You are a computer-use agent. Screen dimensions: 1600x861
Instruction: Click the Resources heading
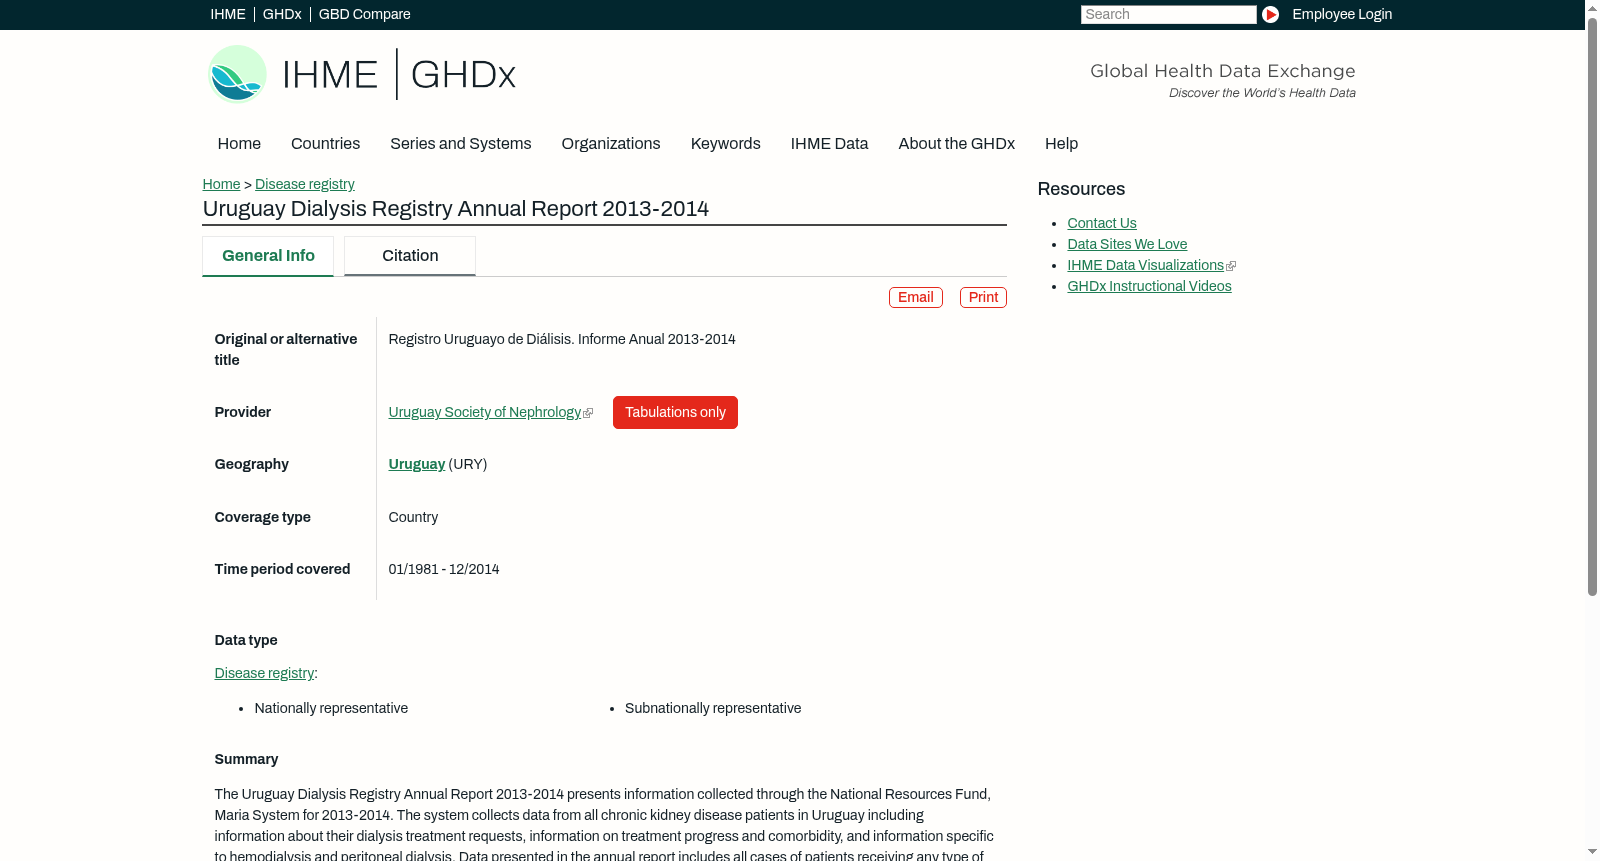pos(1081,189)
